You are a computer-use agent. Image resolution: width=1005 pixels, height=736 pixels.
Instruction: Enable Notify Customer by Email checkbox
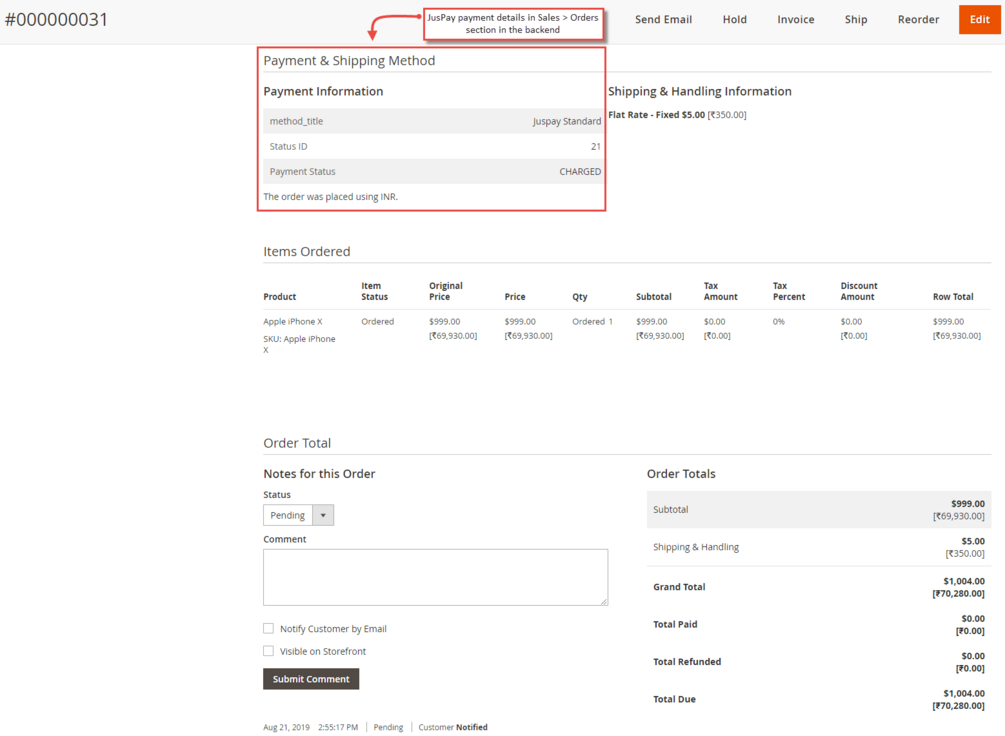coord(269,628)
